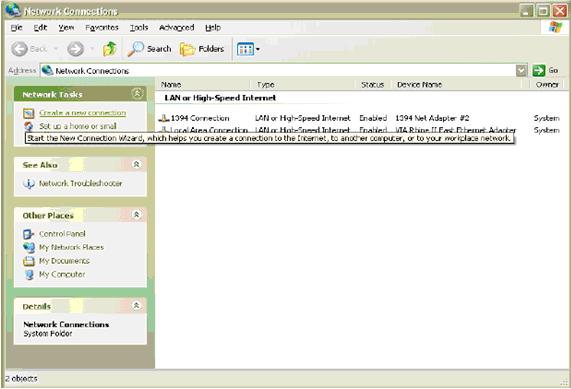Open the Help menu
Image resolution: width=571 pixels, height=389 pixels.
tap(213, 28)
